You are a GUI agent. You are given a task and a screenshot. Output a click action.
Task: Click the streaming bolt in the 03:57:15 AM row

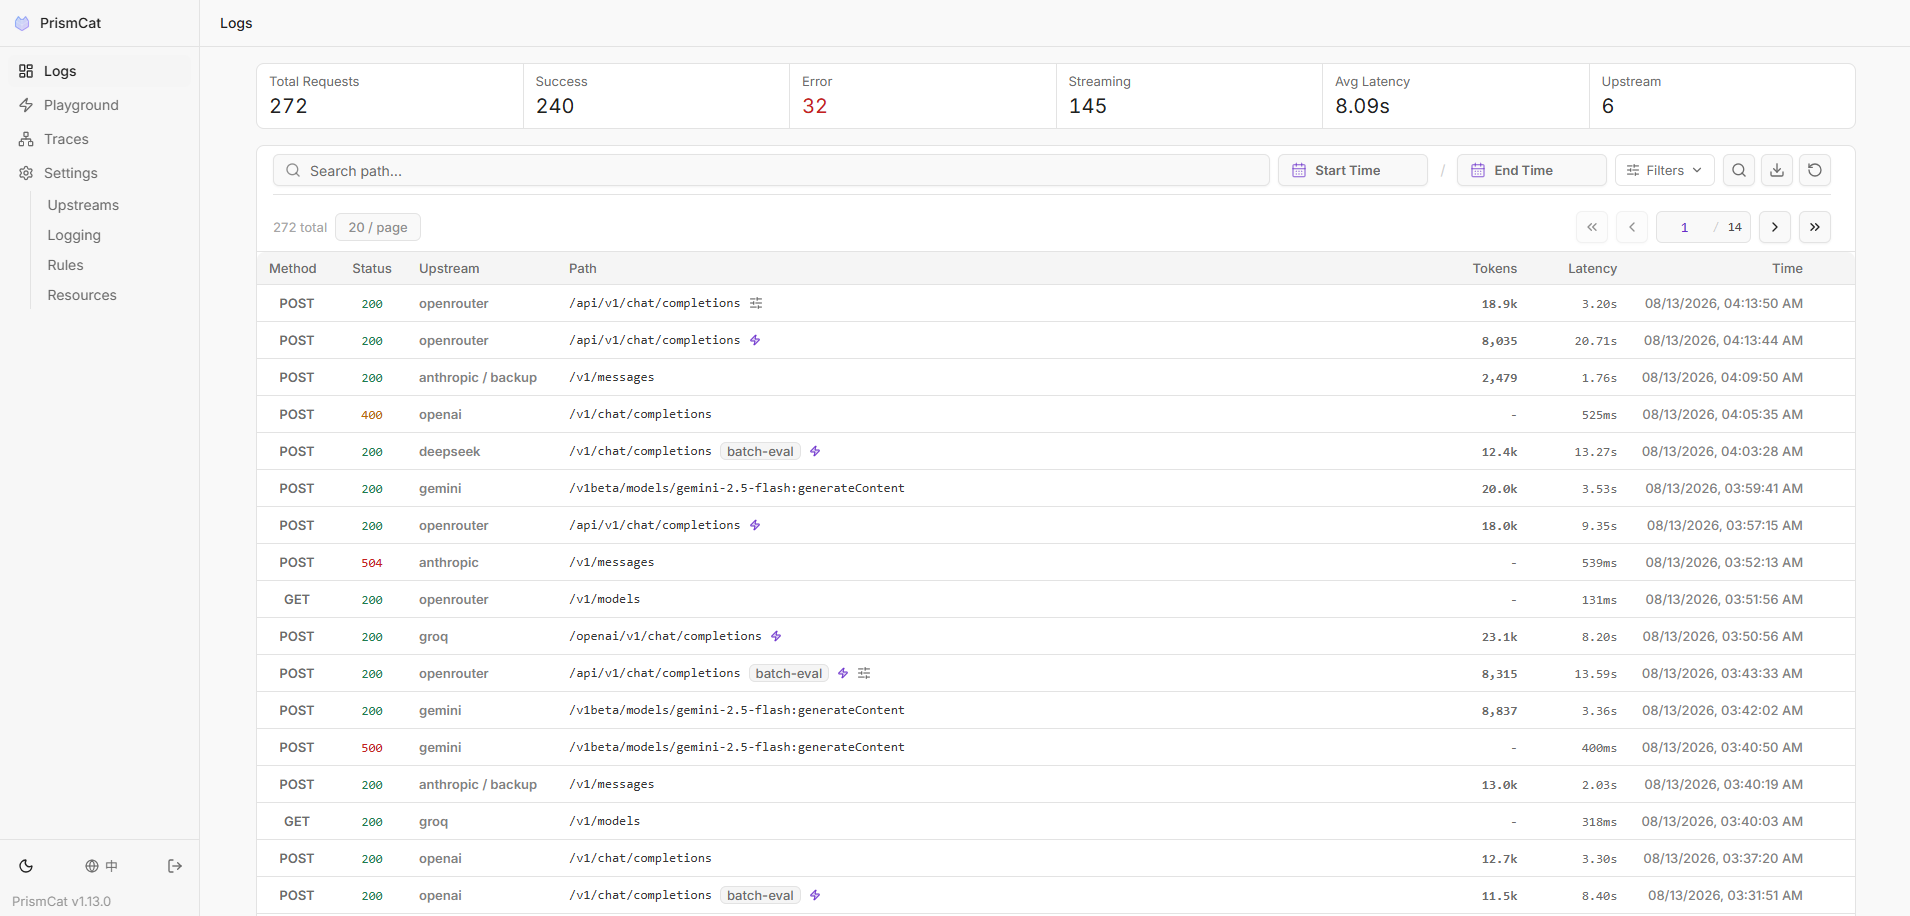pos(755,525)
